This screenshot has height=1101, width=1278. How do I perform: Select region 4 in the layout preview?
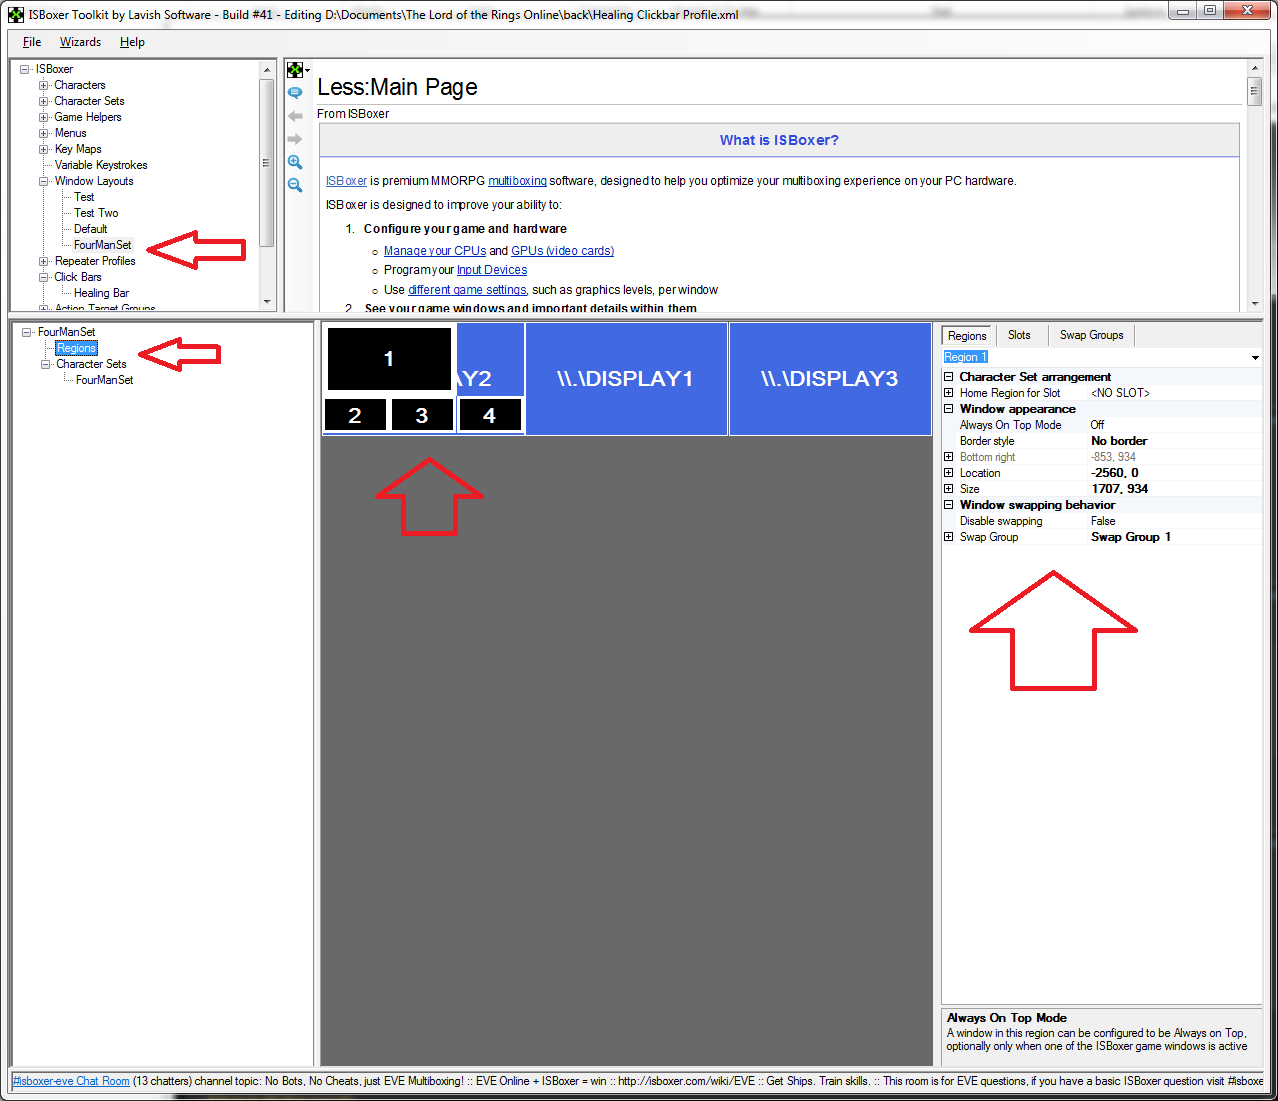coord(489,415)
